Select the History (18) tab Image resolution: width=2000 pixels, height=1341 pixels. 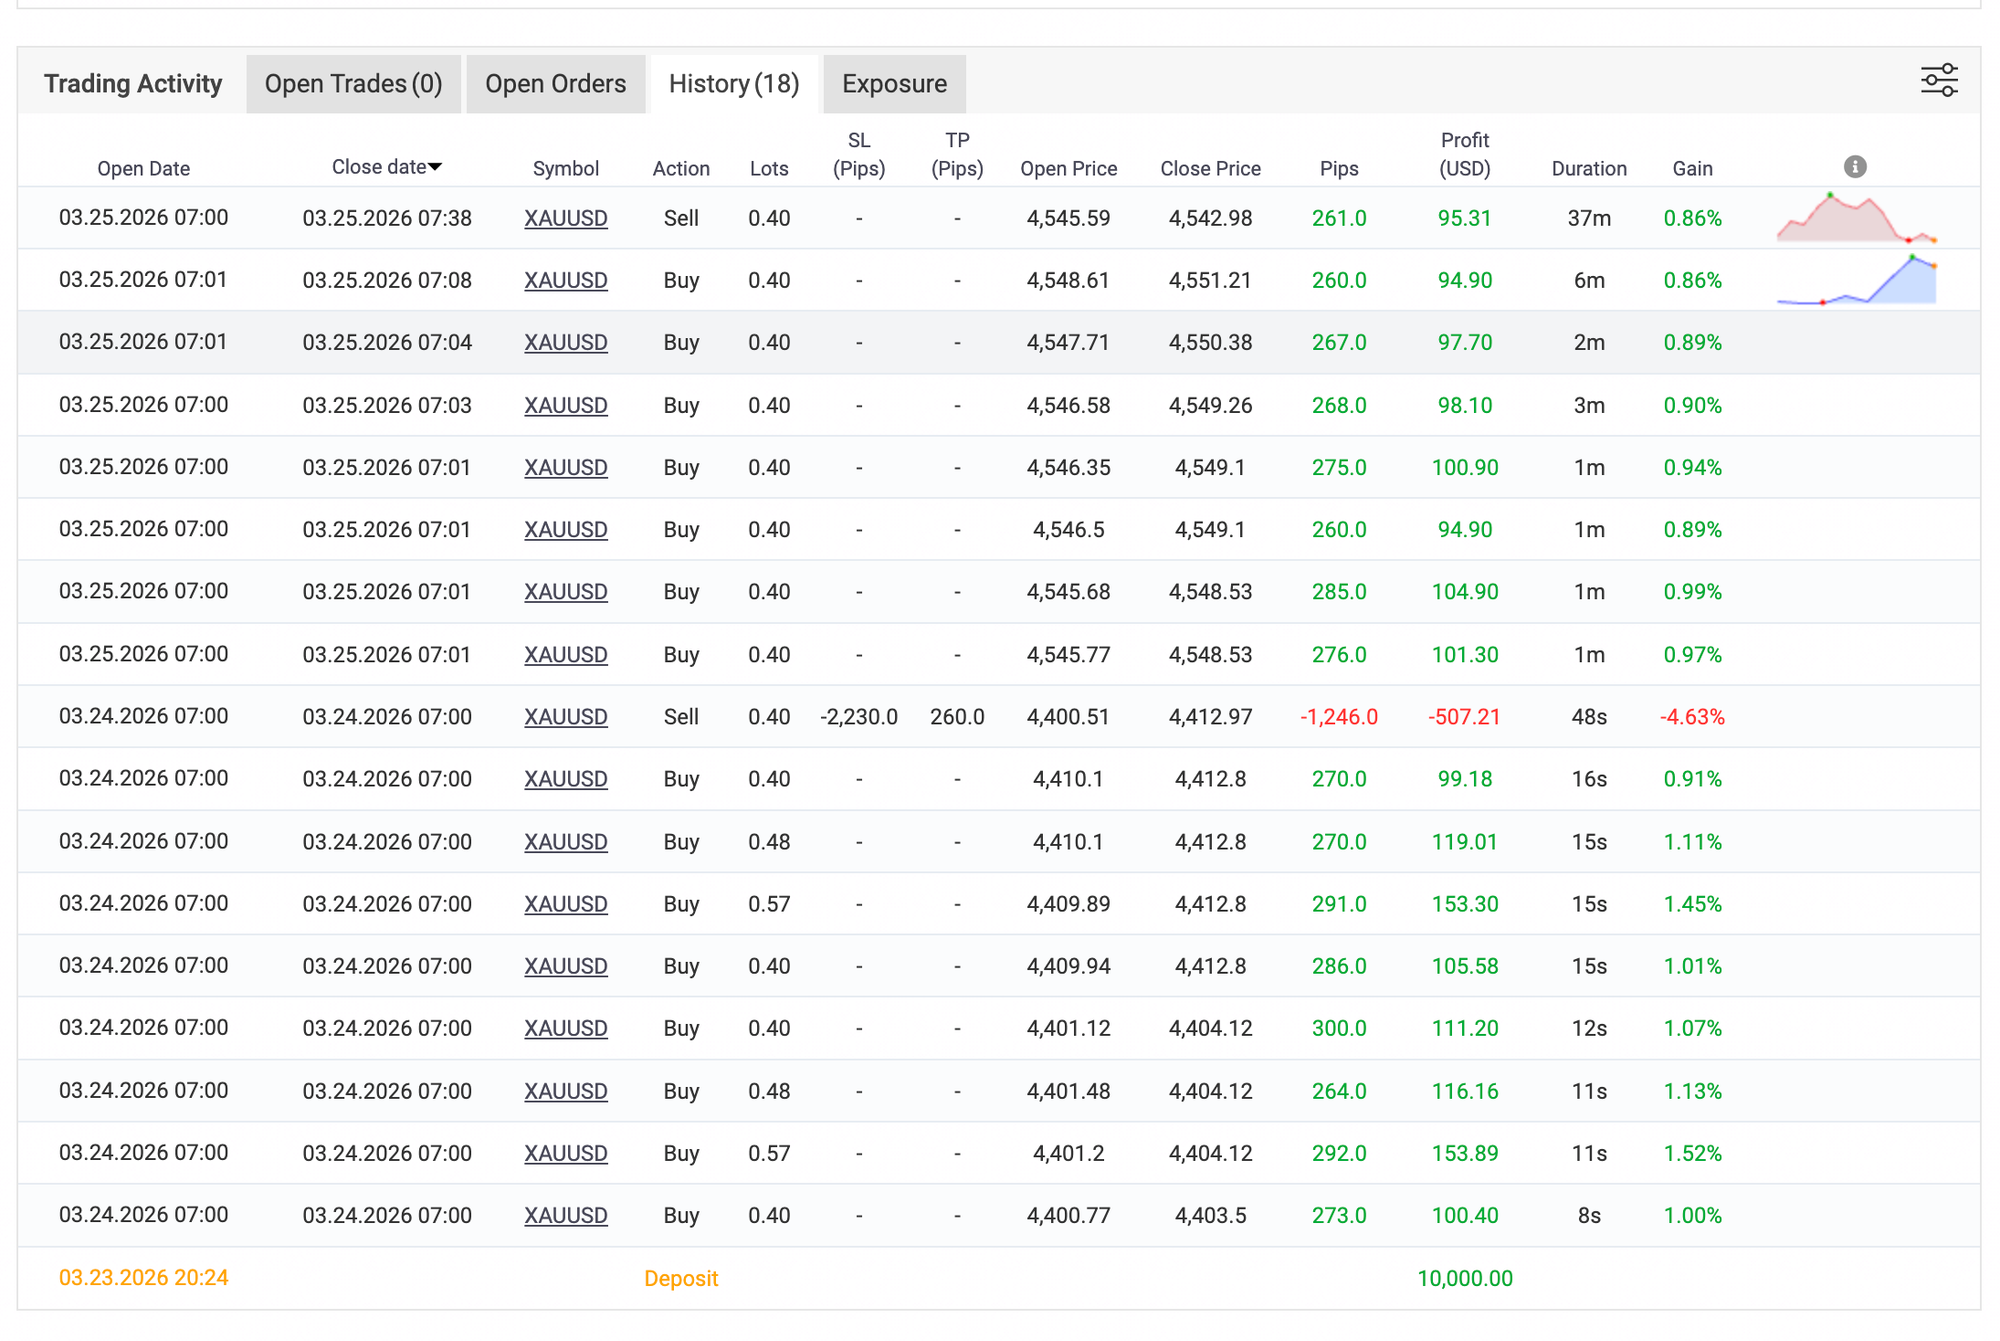[x=733, y=84]
